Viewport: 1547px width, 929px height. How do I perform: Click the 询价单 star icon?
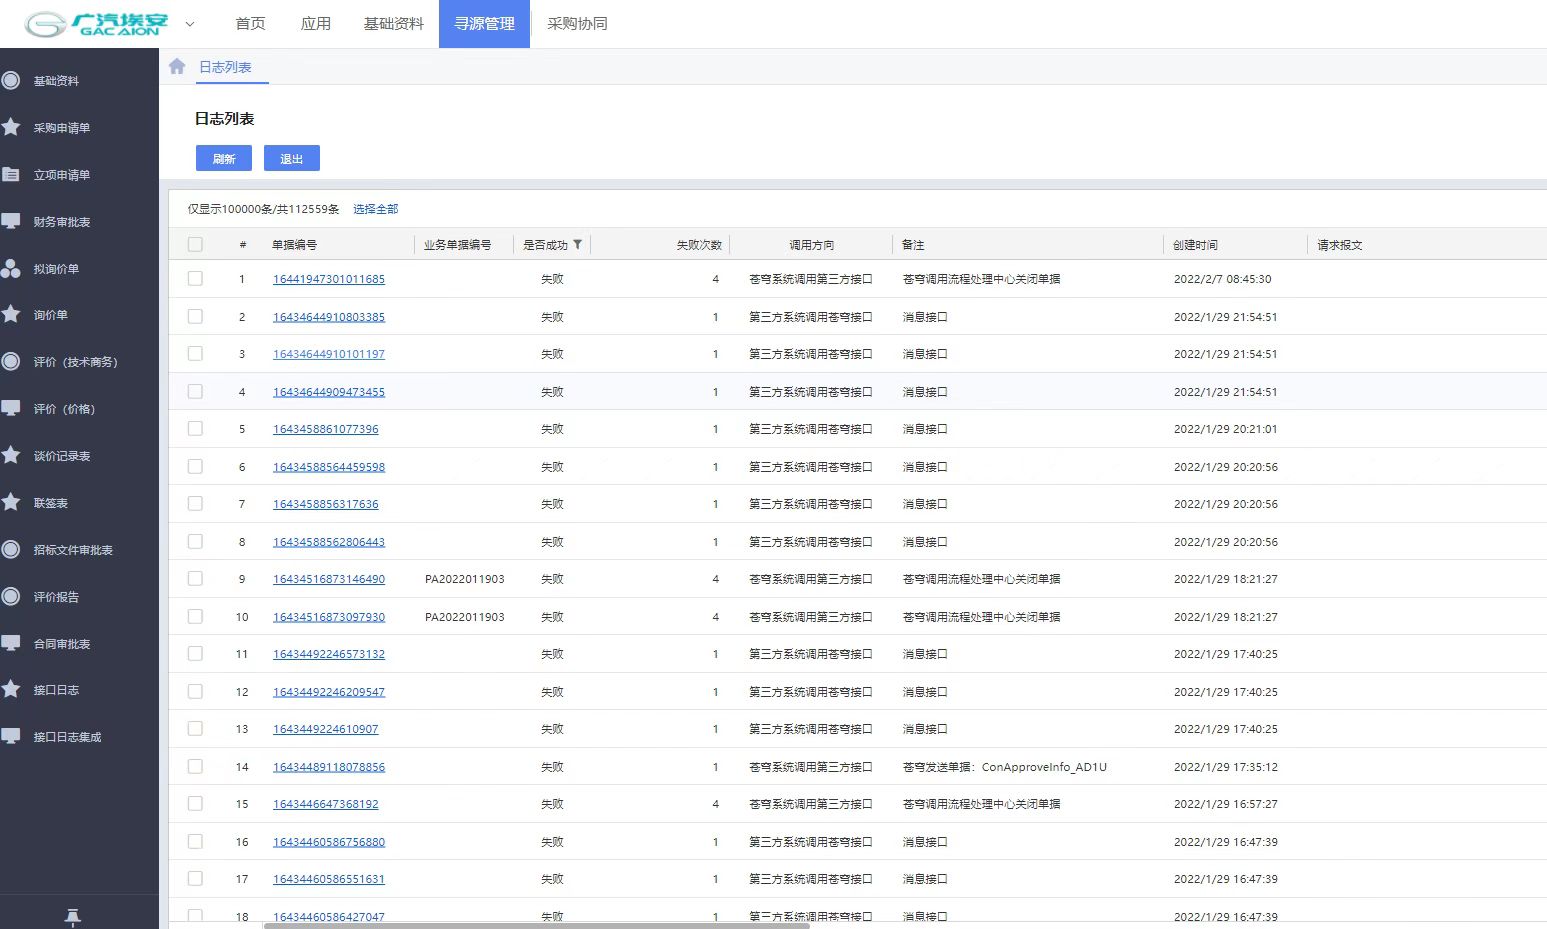click(x=11, y=314)
